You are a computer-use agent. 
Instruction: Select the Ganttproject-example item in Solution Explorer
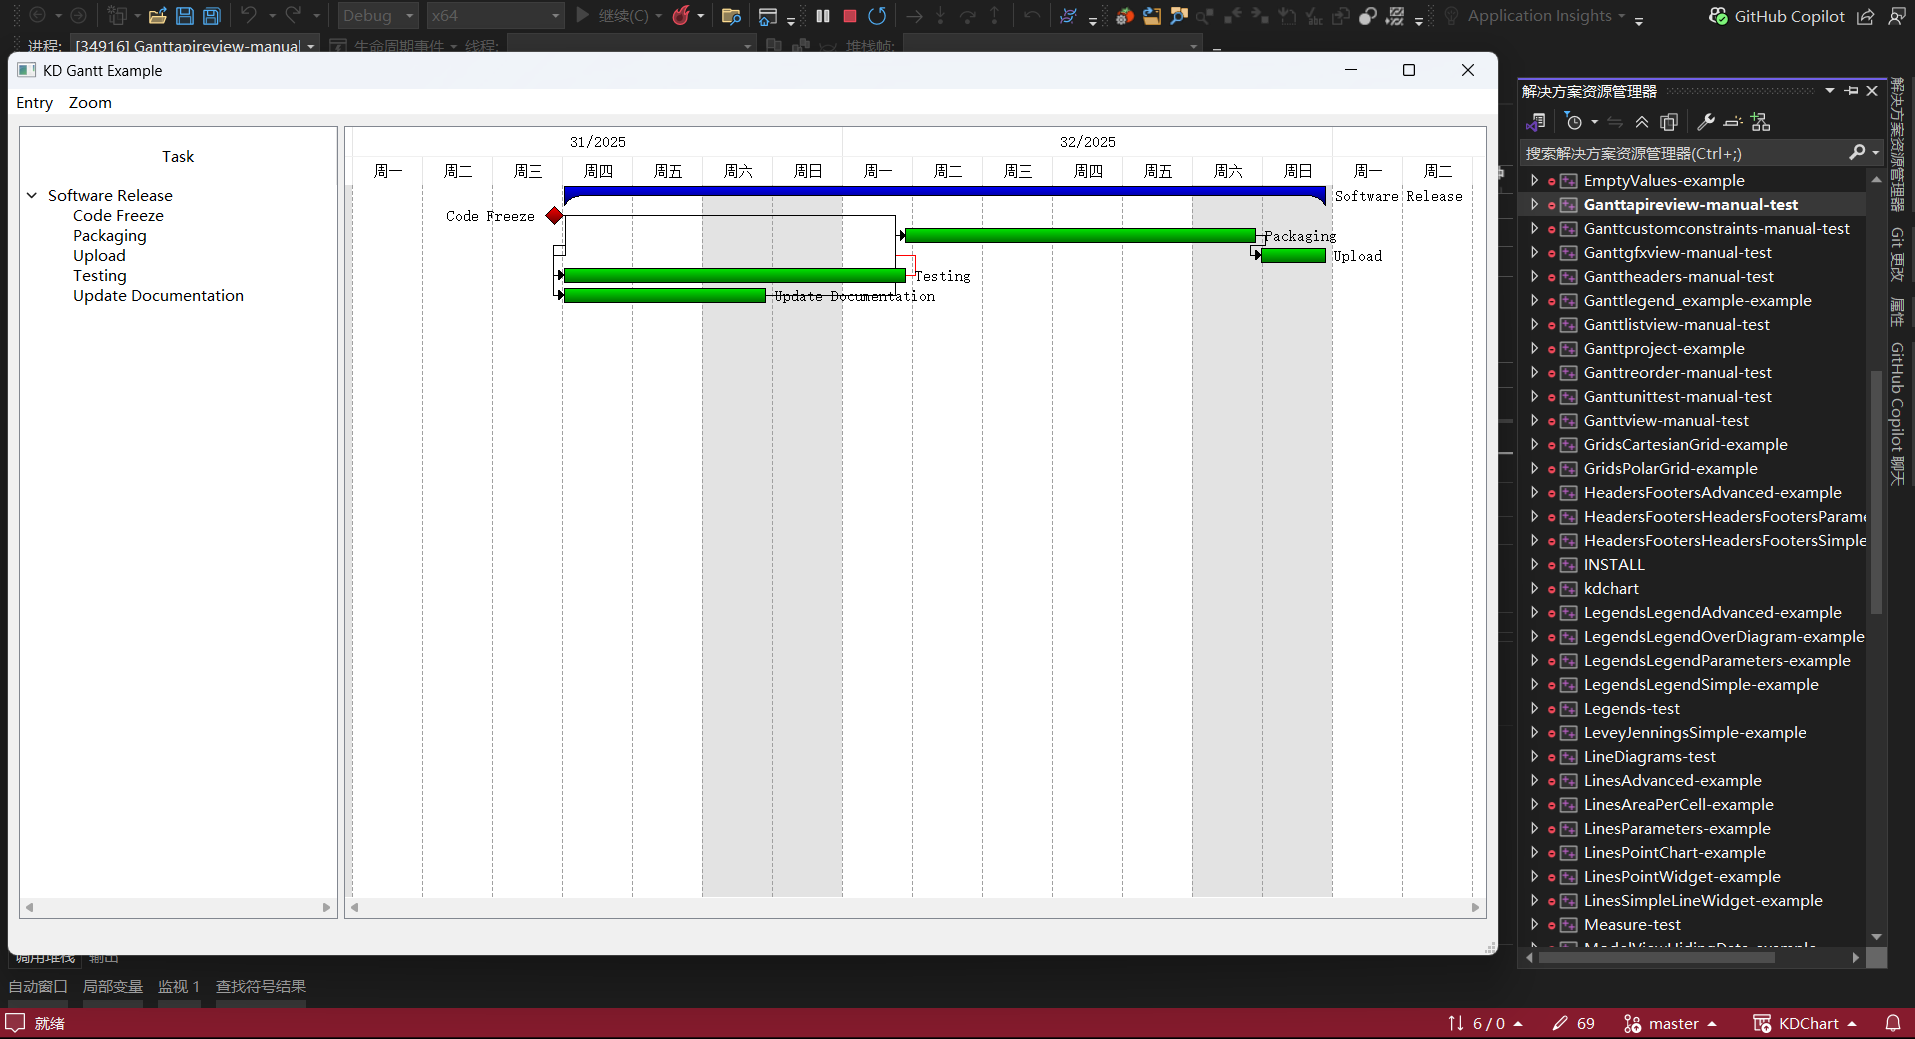[x=1664, y=348]
